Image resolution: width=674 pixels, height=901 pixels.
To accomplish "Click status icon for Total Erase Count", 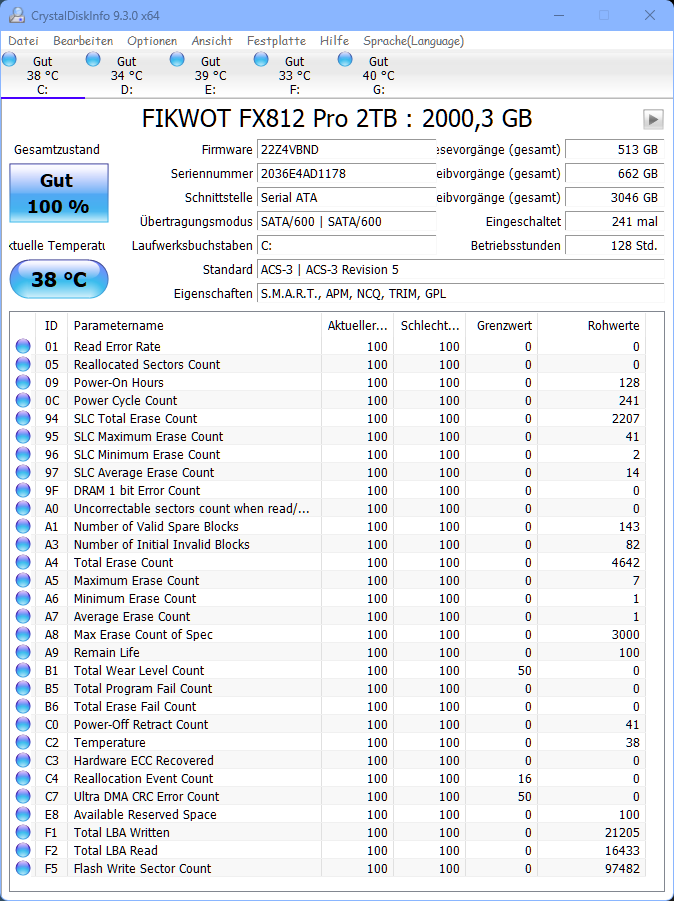I will pyautogui.click(x=23, y=562).
